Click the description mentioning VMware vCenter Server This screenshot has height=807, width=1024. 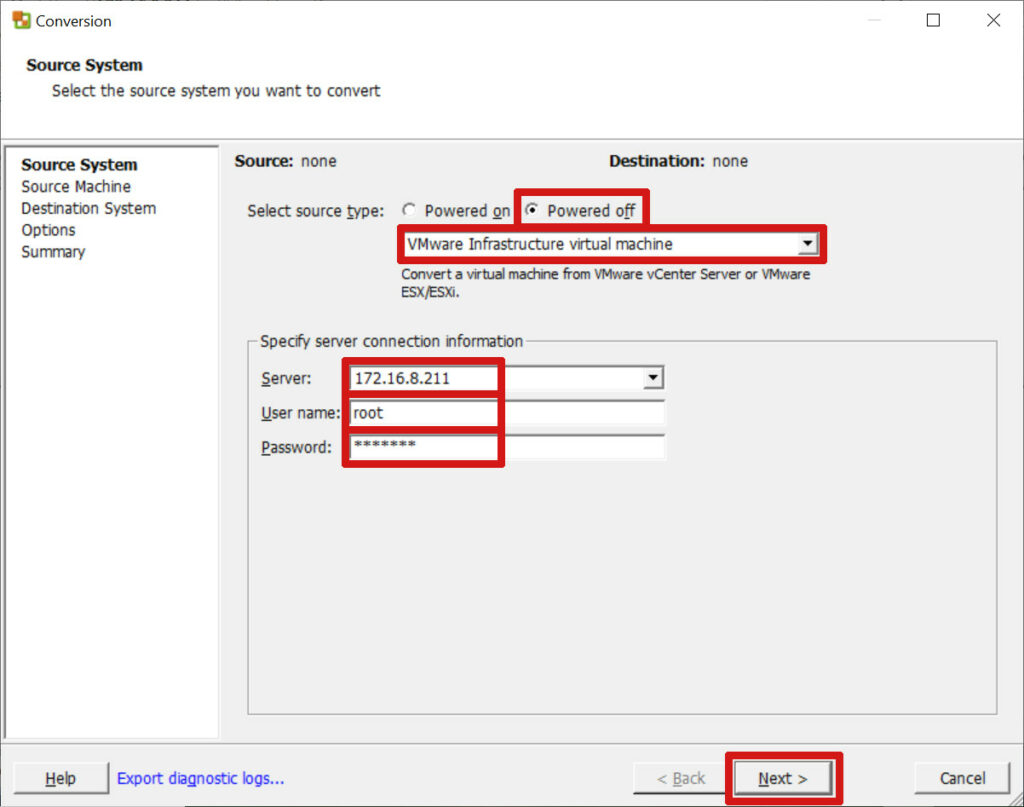point(605,283)
